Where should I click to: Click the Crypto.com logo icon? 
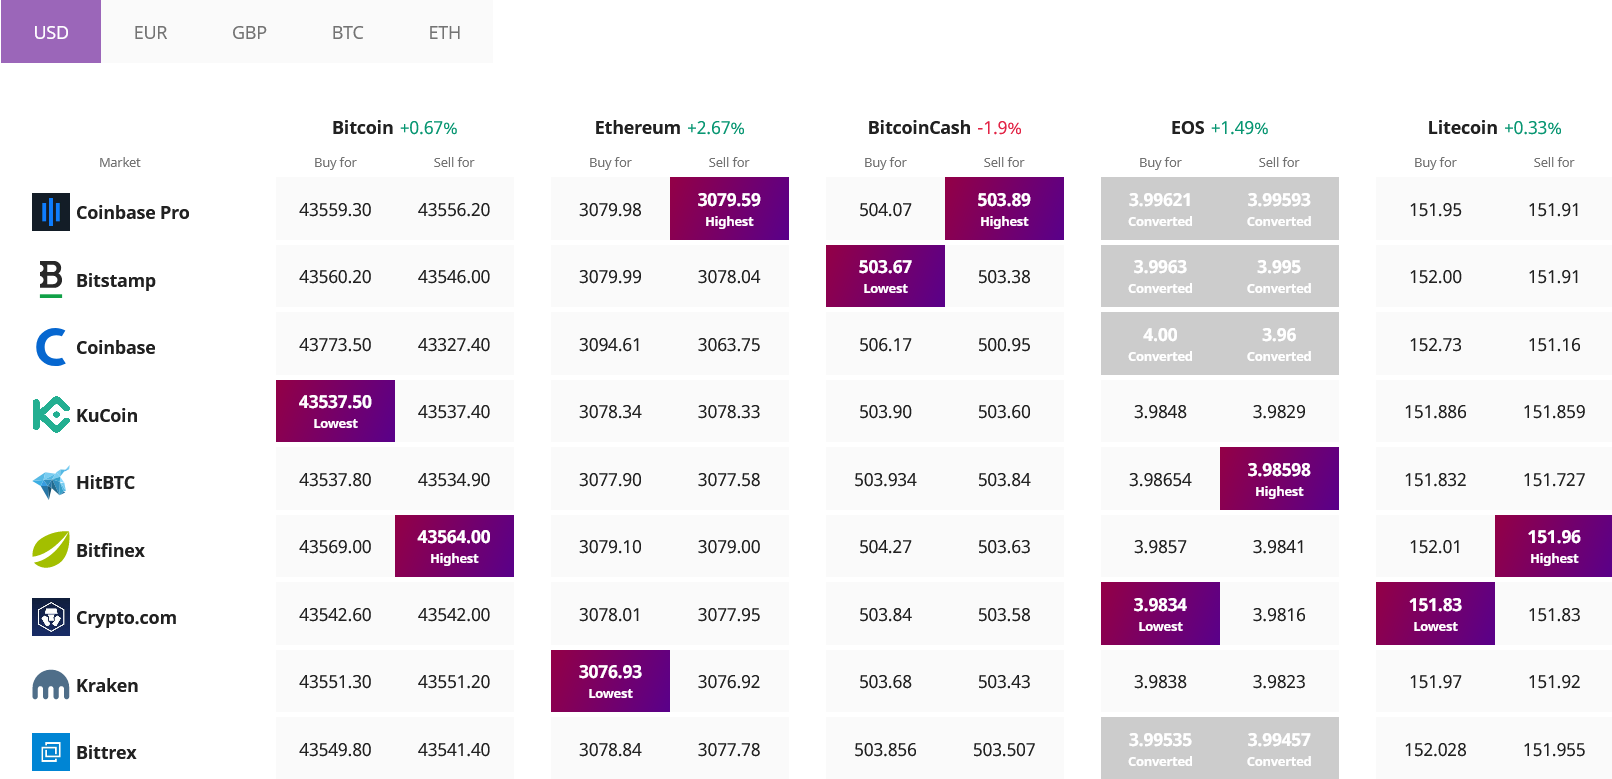(51, 617)
